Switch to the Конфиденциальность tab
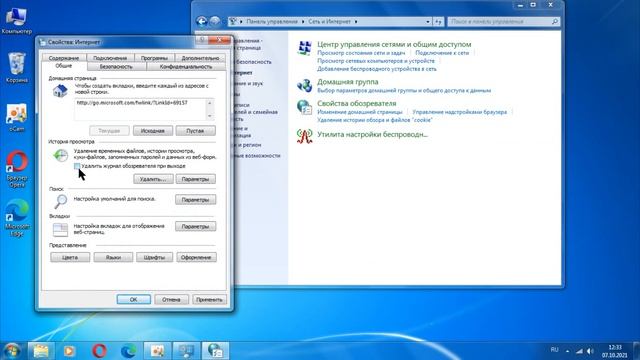The height and width of the screenshot is (360, 640). [x=186, y=67]
